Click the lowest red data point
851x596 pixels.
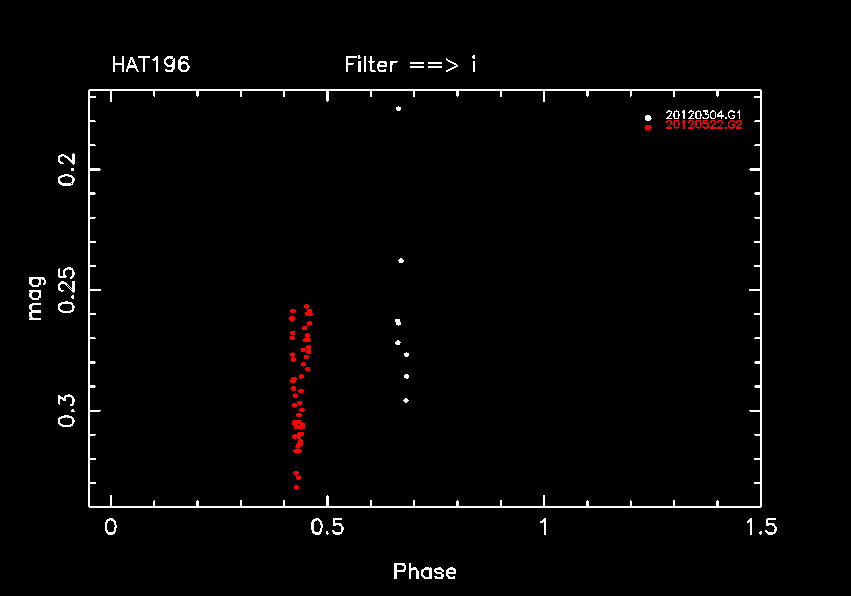point(297,487)
